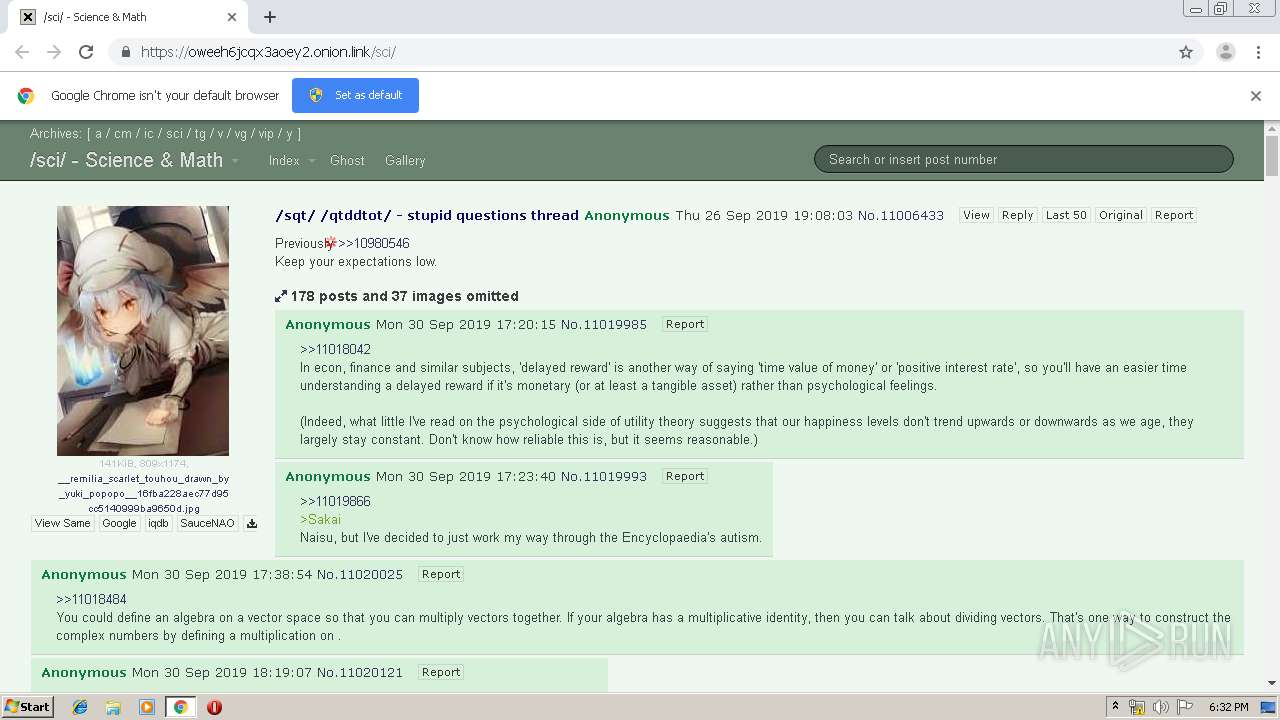Open previous thread link >>10980546
The image size is (1280, 720).
coord(373,243)
